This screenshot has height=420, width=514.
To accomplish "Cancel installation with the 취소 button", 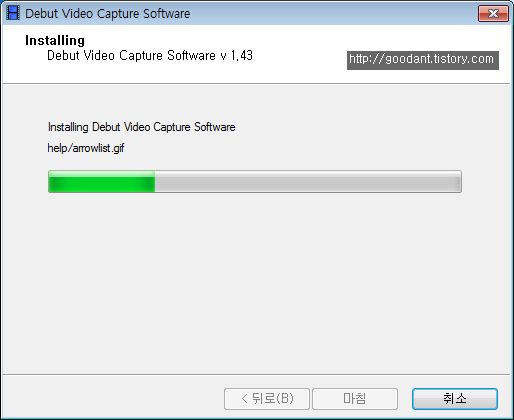I will point(455,399).
